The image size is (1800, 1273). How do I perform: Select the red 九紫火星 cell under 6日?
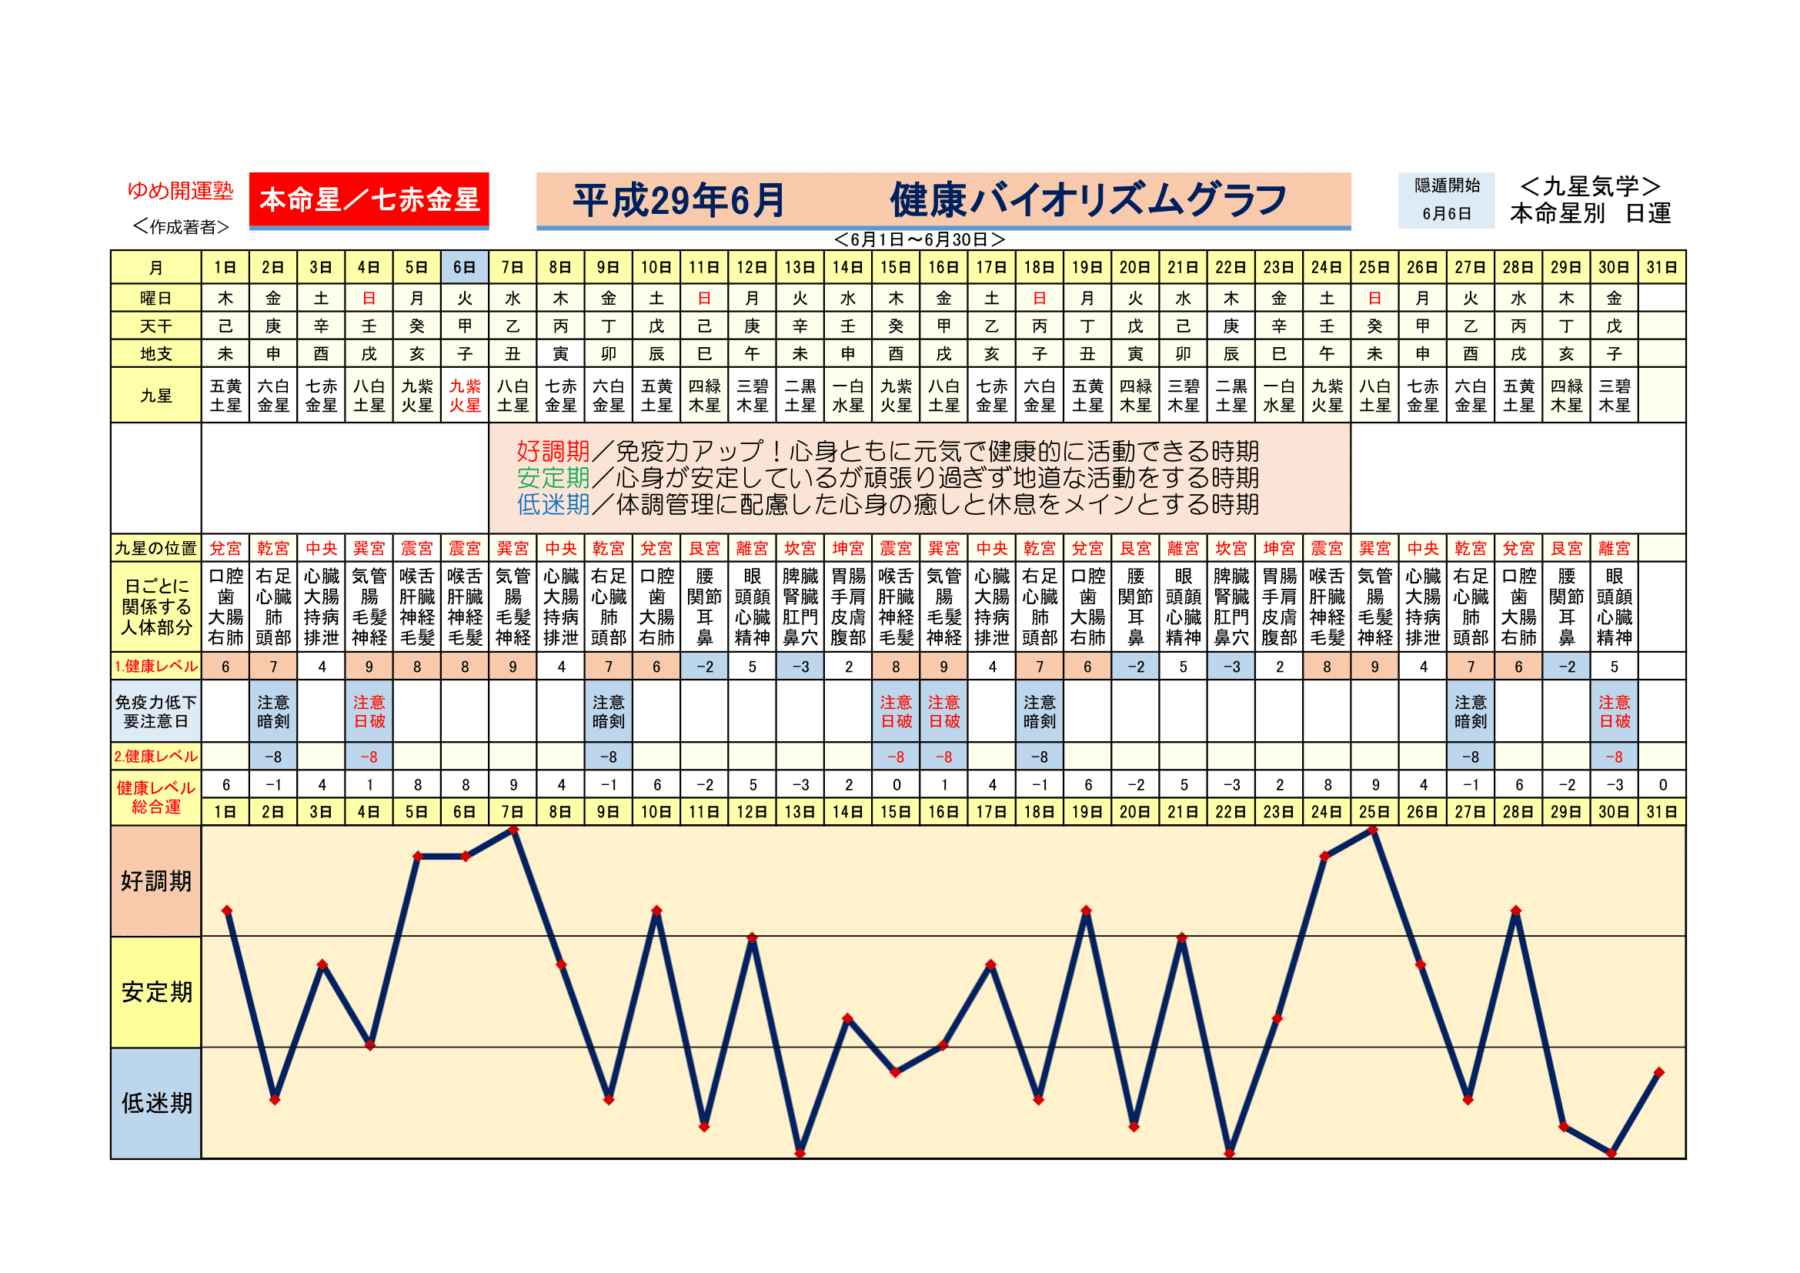[464, 396]
